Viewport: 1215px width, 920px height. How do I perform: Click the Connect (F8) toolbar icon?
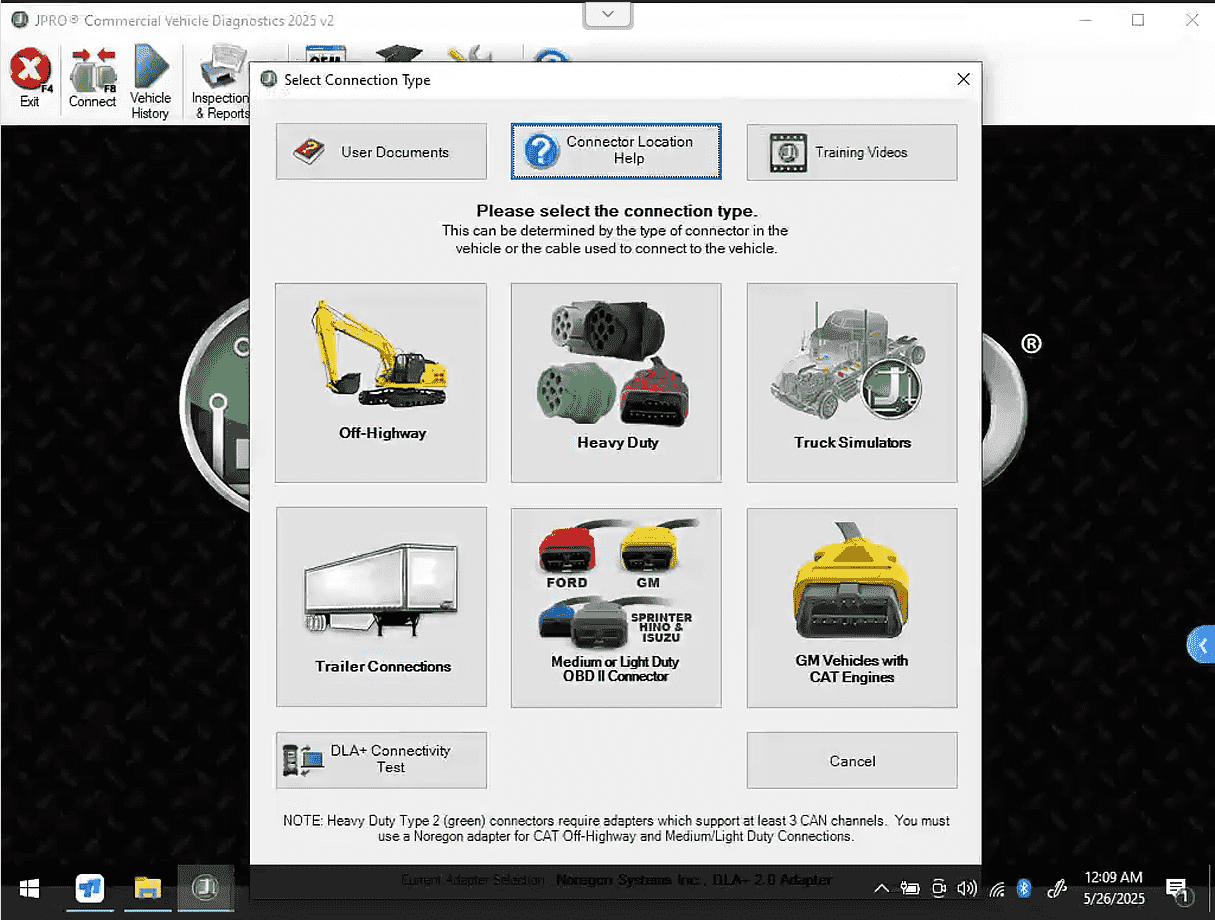(x=92, y=79)
